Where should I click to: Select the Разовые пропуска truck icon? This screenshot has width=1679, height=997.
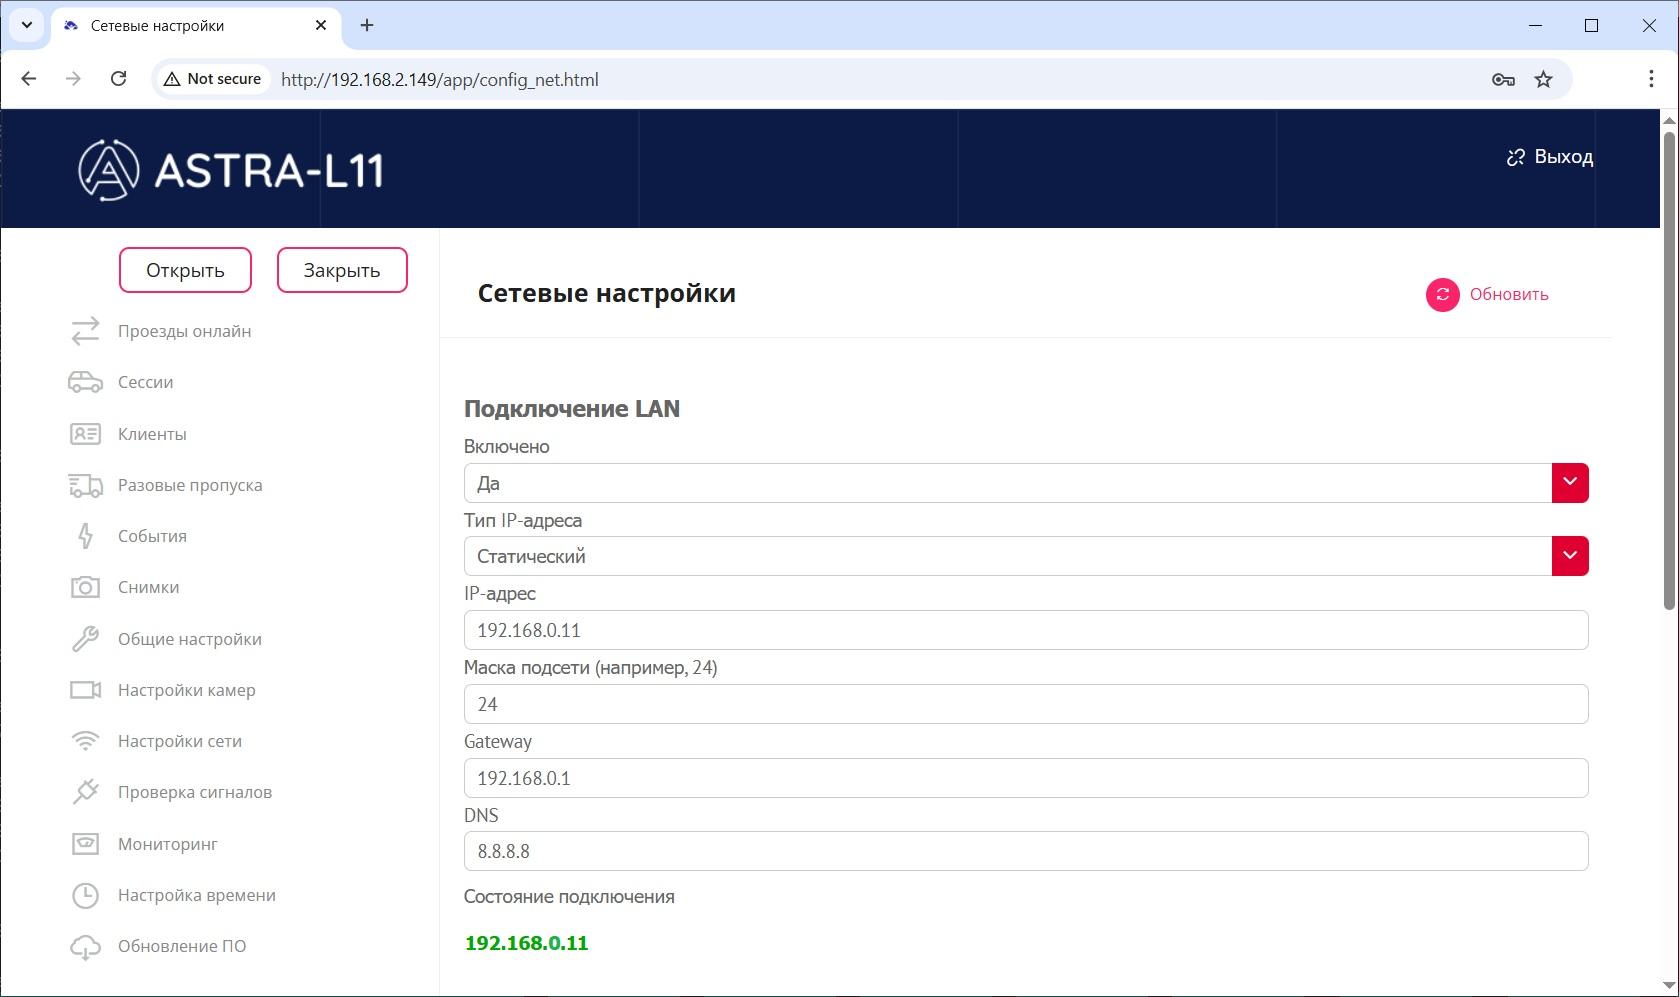coord(85,485)
